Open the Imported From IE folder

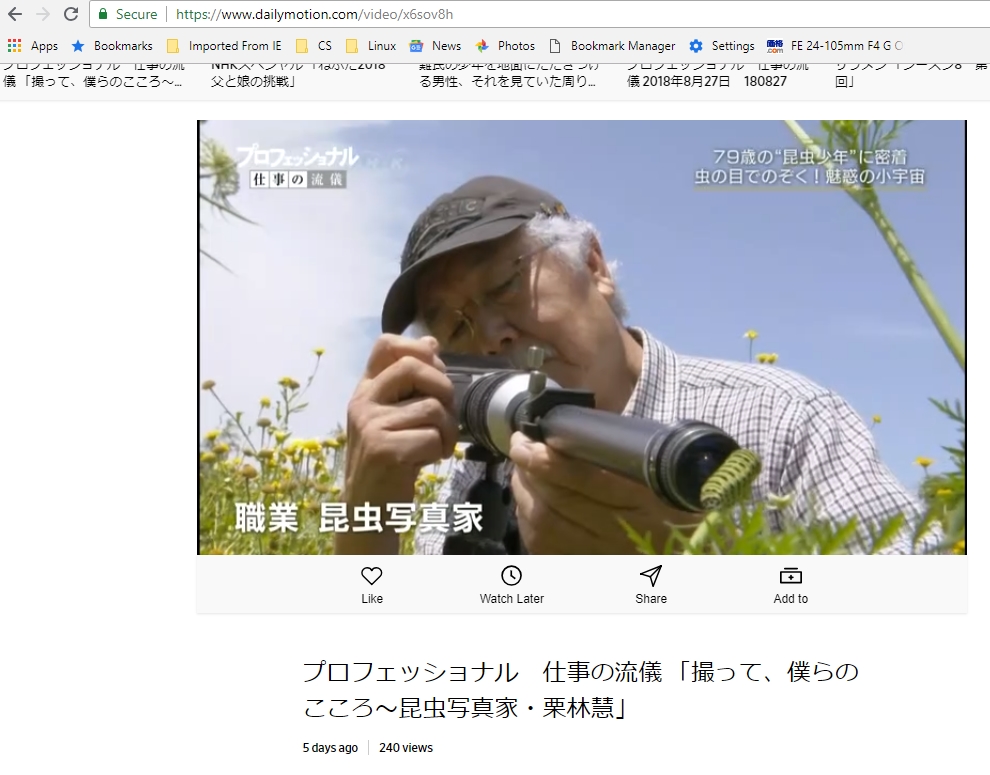(x=224, y=45)
